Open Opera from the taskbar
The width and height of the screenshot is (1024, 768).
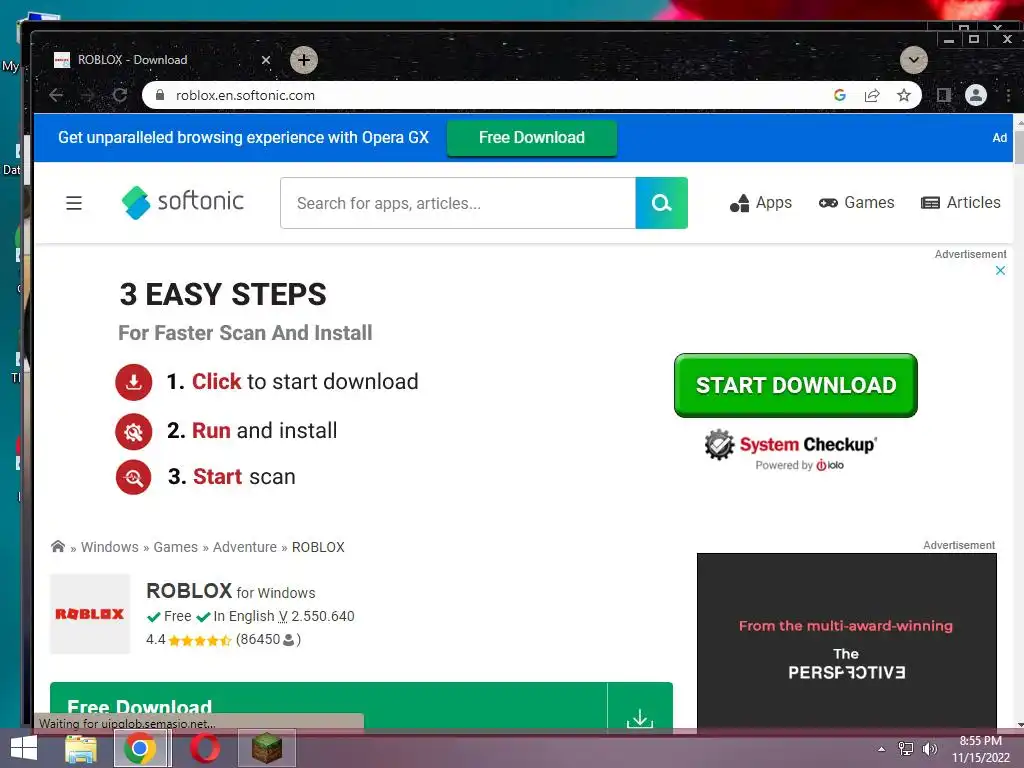[205, 748]
